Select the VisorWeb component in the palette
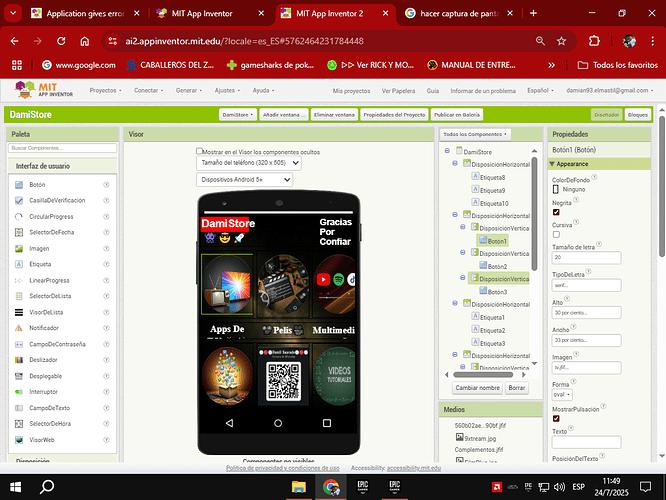The height and width of the screenshot is (500, 666). (42, 439)
